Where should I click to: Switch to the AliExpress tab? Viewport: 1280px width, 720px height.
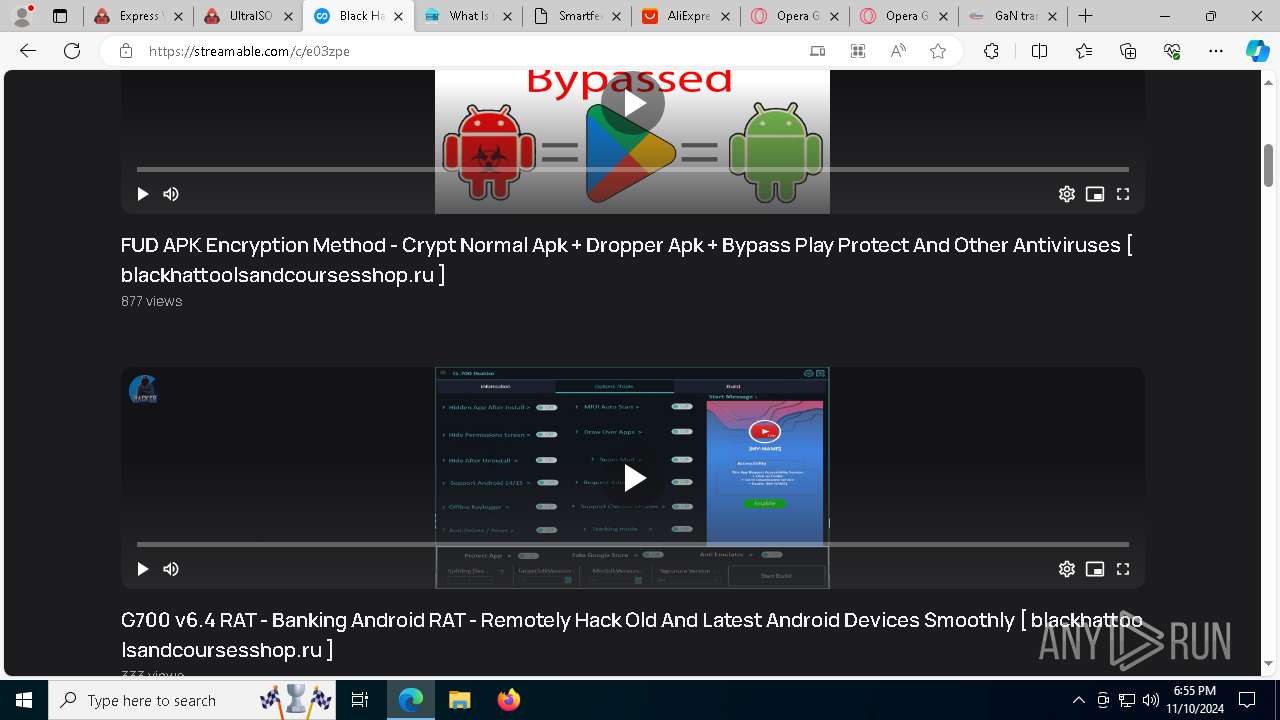[x=687, y=16]
